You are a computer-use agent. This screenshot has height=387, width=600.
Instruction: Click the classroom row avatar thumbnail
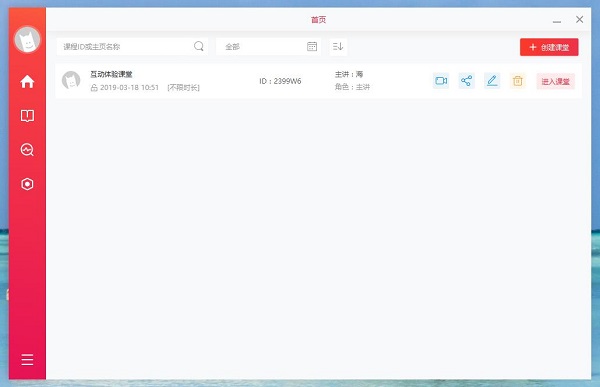point(71,80)
